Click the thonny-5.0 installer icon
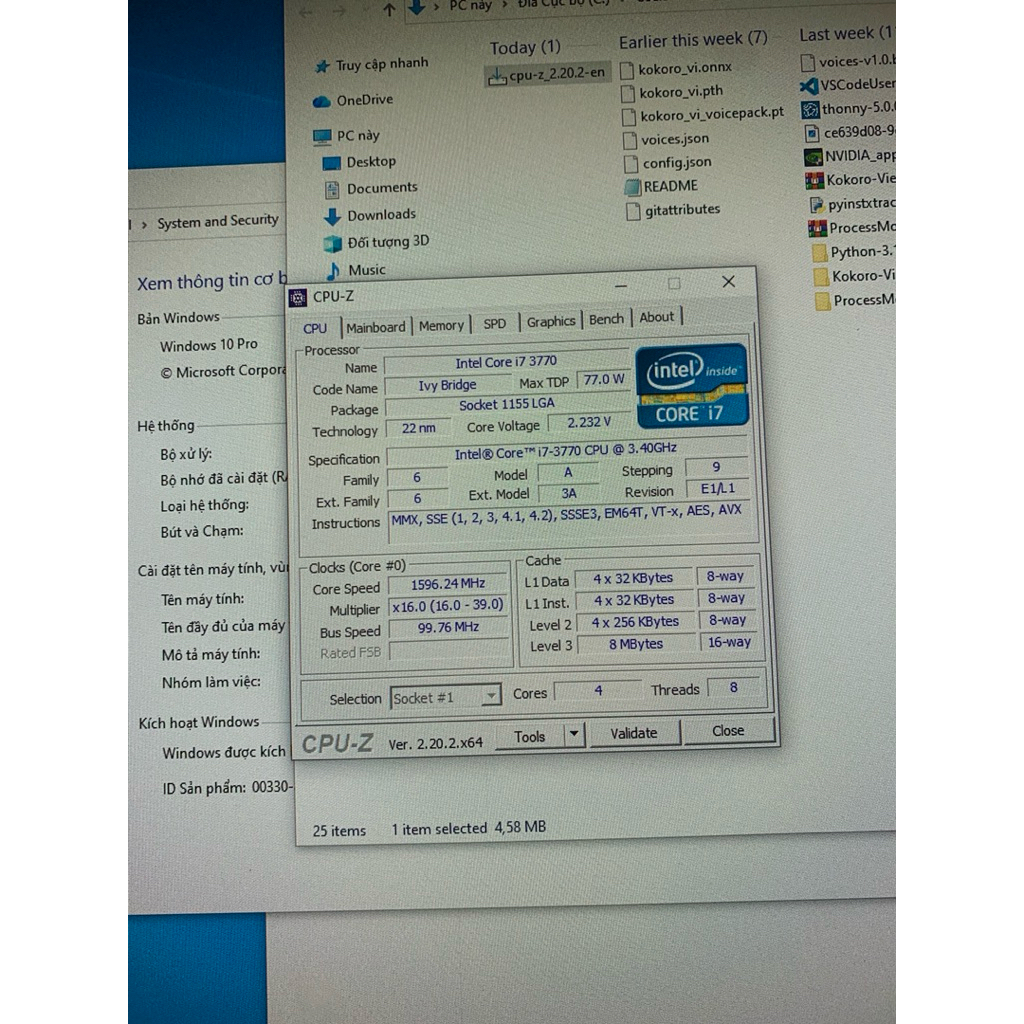 coord(810,109)
